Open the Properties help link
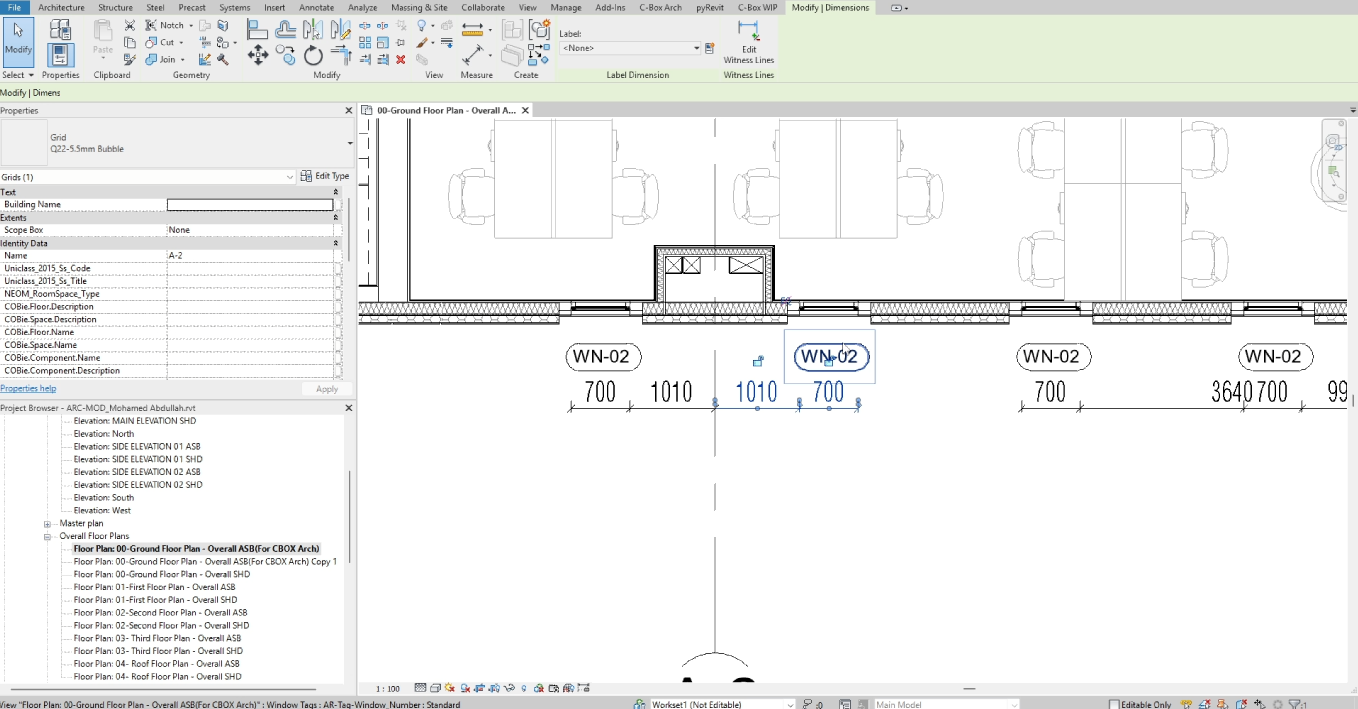1358x709 pixels. (28, 388)
